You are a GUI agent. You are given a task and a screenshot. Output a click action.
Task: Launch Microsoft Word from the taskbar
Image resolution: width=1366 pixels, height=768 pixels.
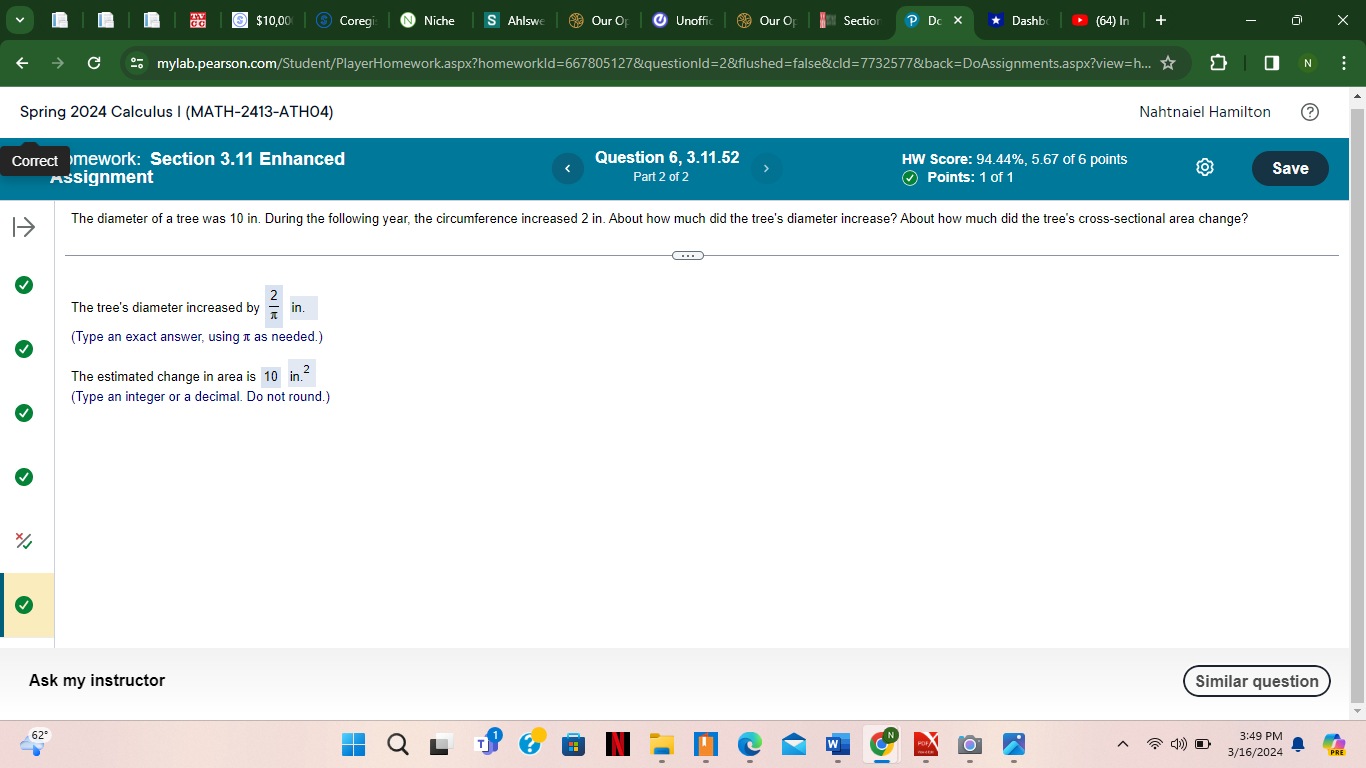[837, 745]
